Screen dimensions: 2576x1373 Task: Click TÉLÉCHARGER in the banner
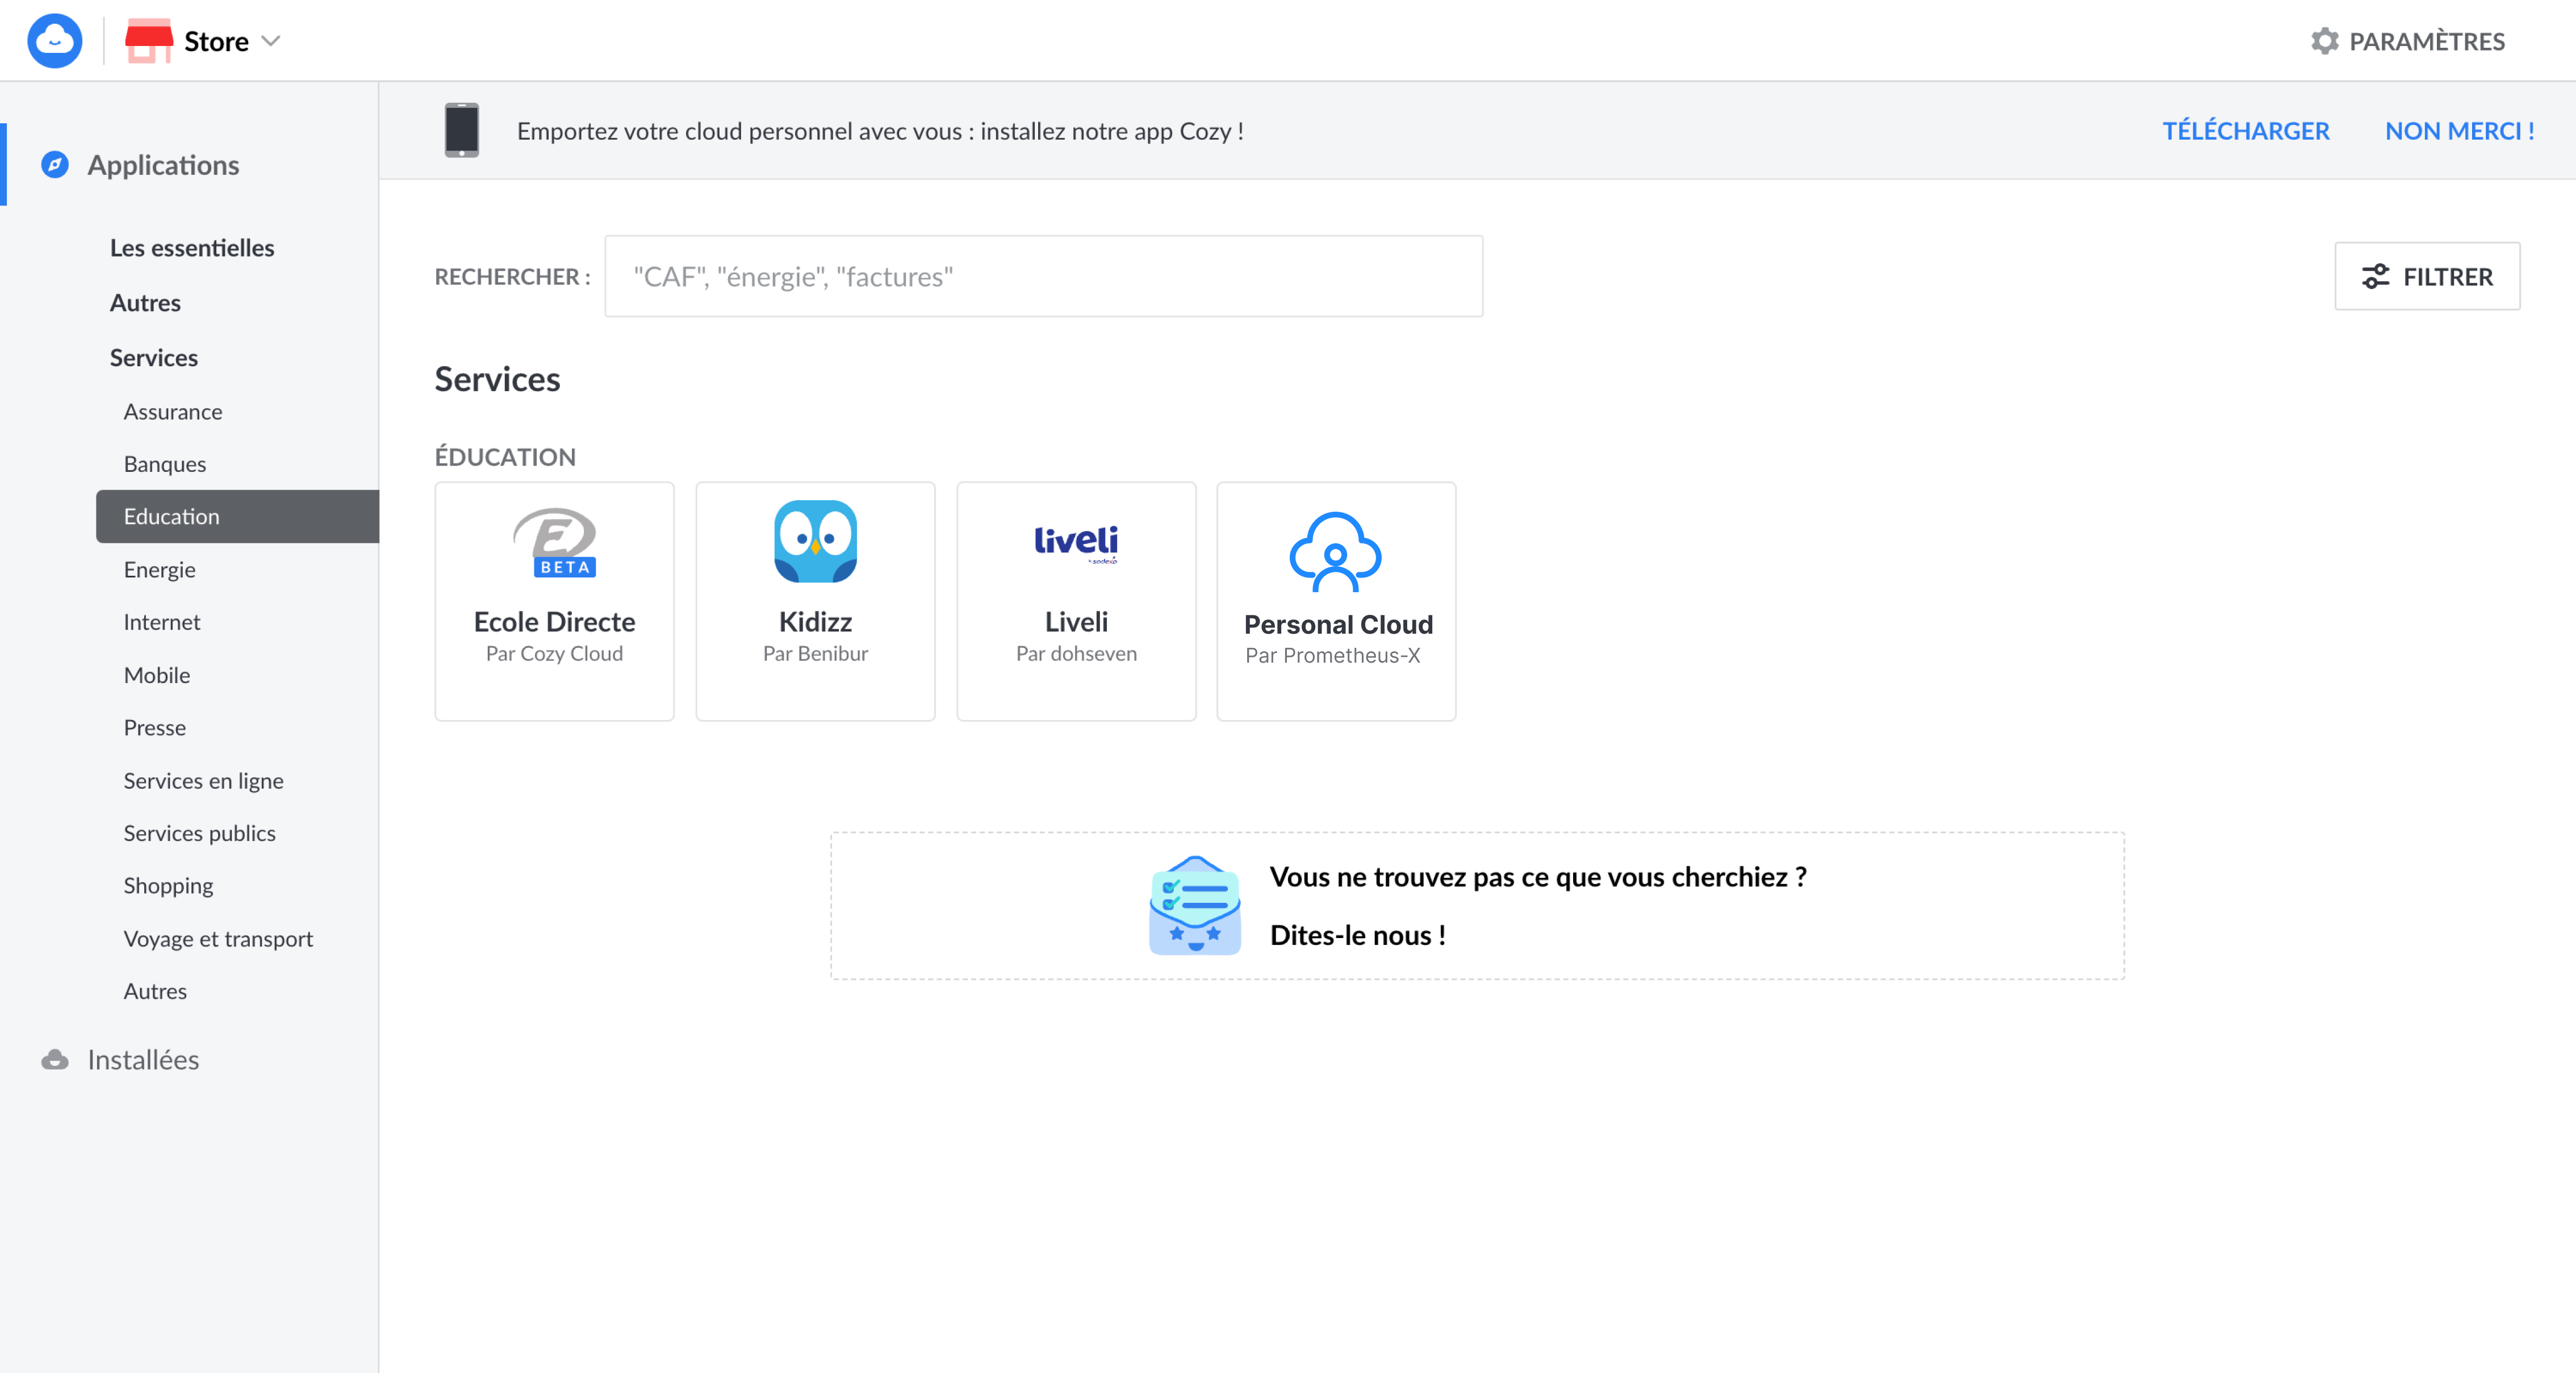point(2246,131)
